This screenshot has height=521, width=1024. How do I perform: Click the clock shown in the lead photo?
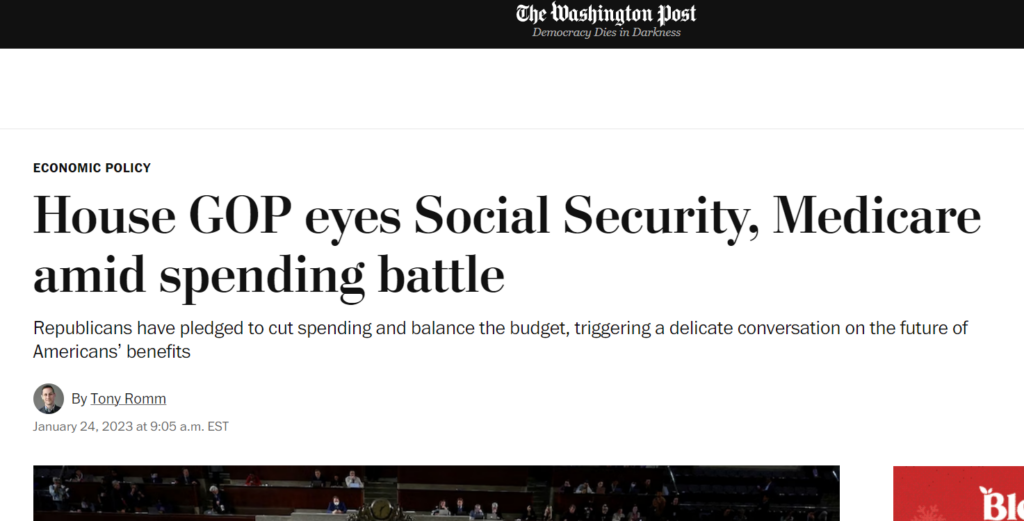click(381, 509)
